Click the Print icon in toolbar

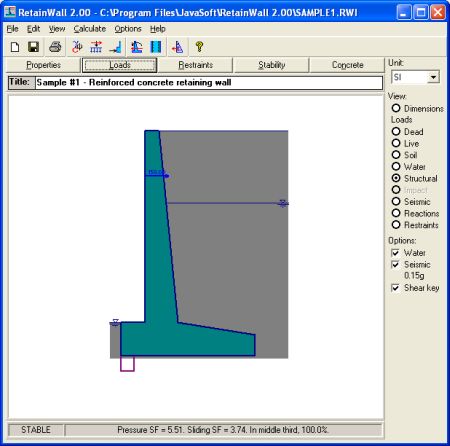point(55,47)
